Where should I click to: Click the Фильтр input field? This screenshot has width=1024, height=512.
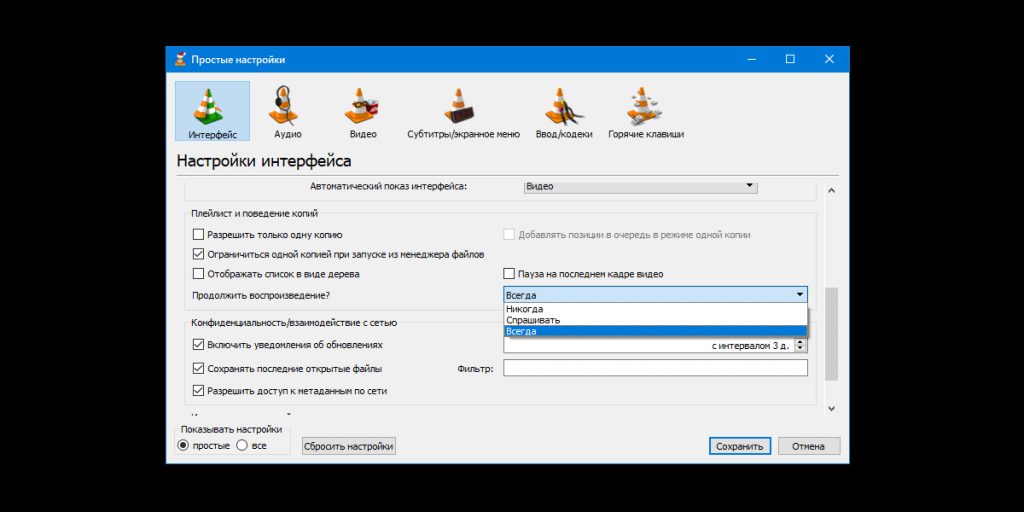click(655, 368)
